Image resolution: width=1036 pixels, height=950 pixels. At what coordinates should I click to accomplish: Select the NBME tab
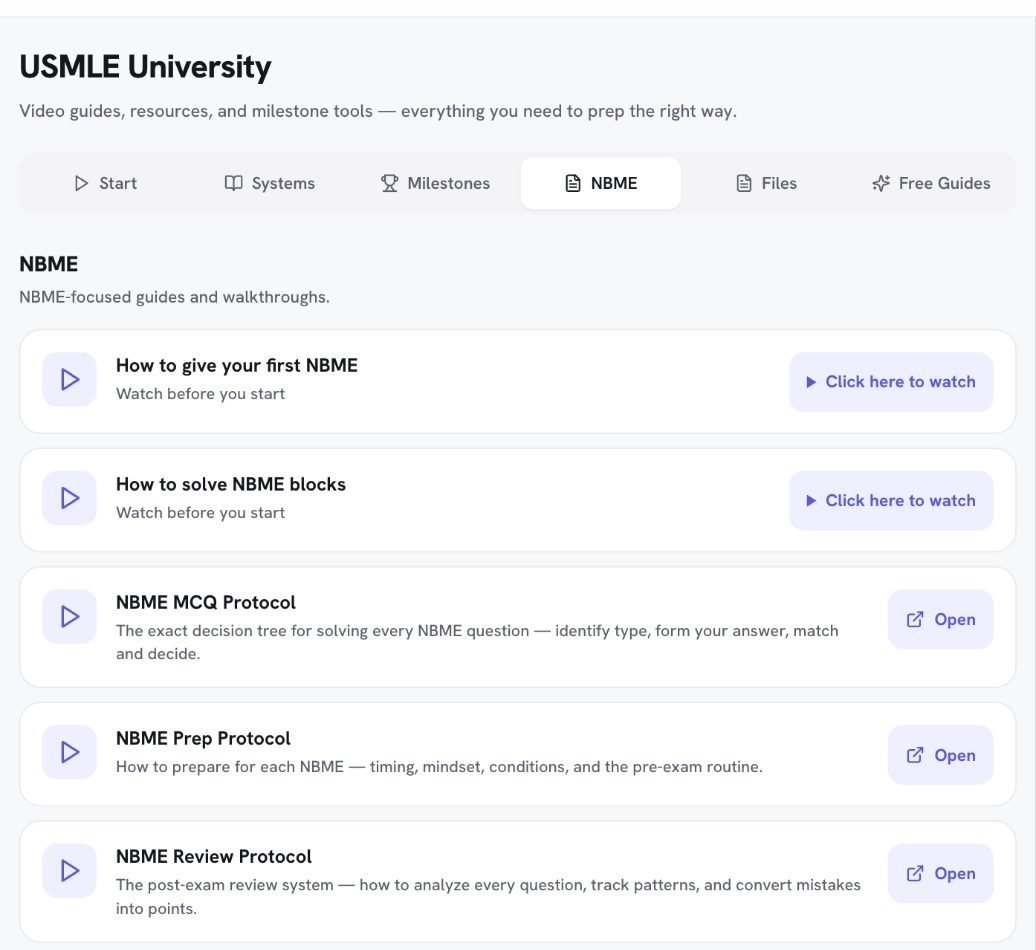point(601,183)
